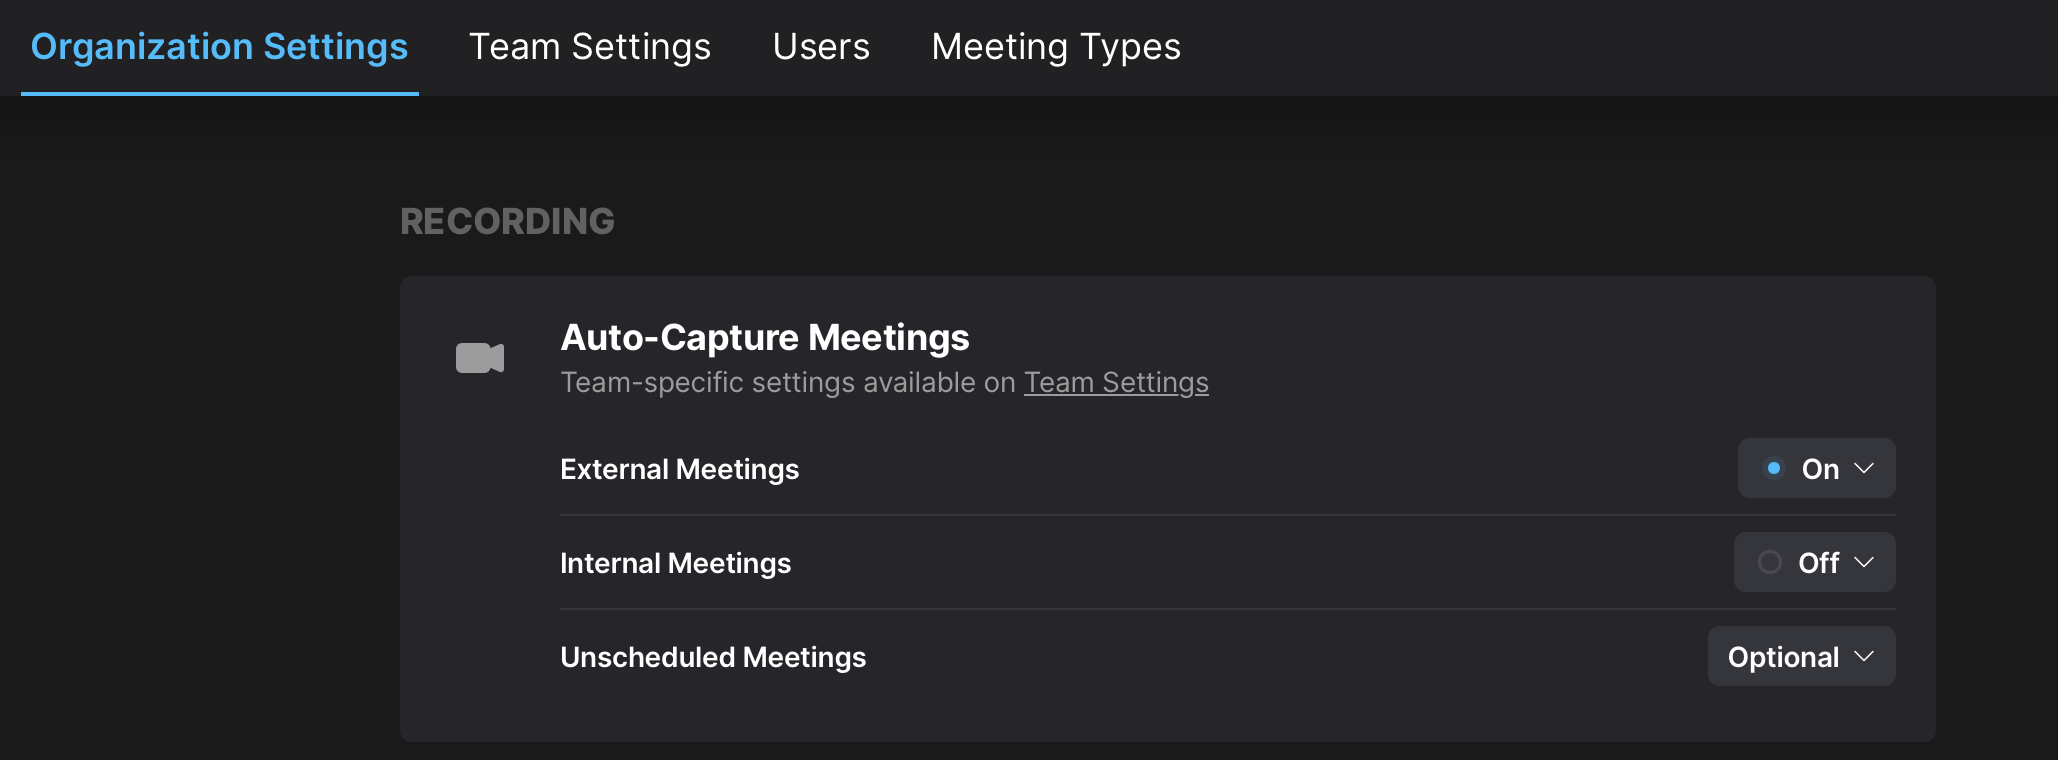Click the Internal Meetings row label
Screen dimensions: 2058x760
(x=675, y=563)
